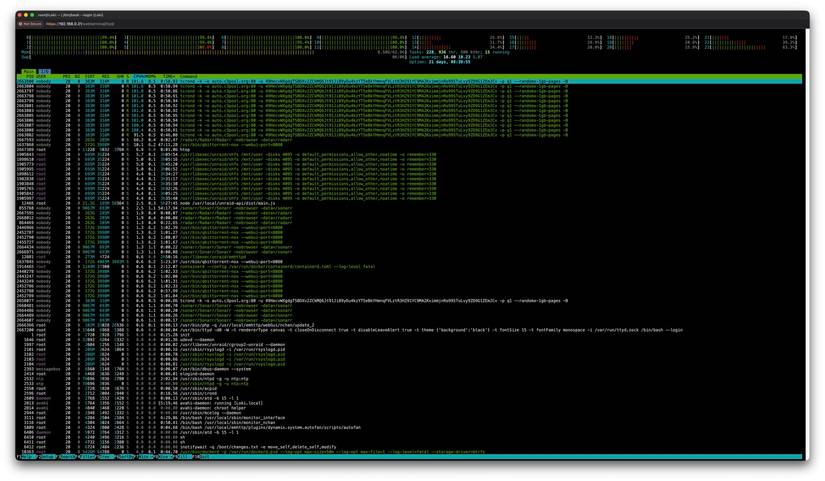Select the highlighted top process row
The width and height of the screenshot is (825, 481).
click(408, 82)
